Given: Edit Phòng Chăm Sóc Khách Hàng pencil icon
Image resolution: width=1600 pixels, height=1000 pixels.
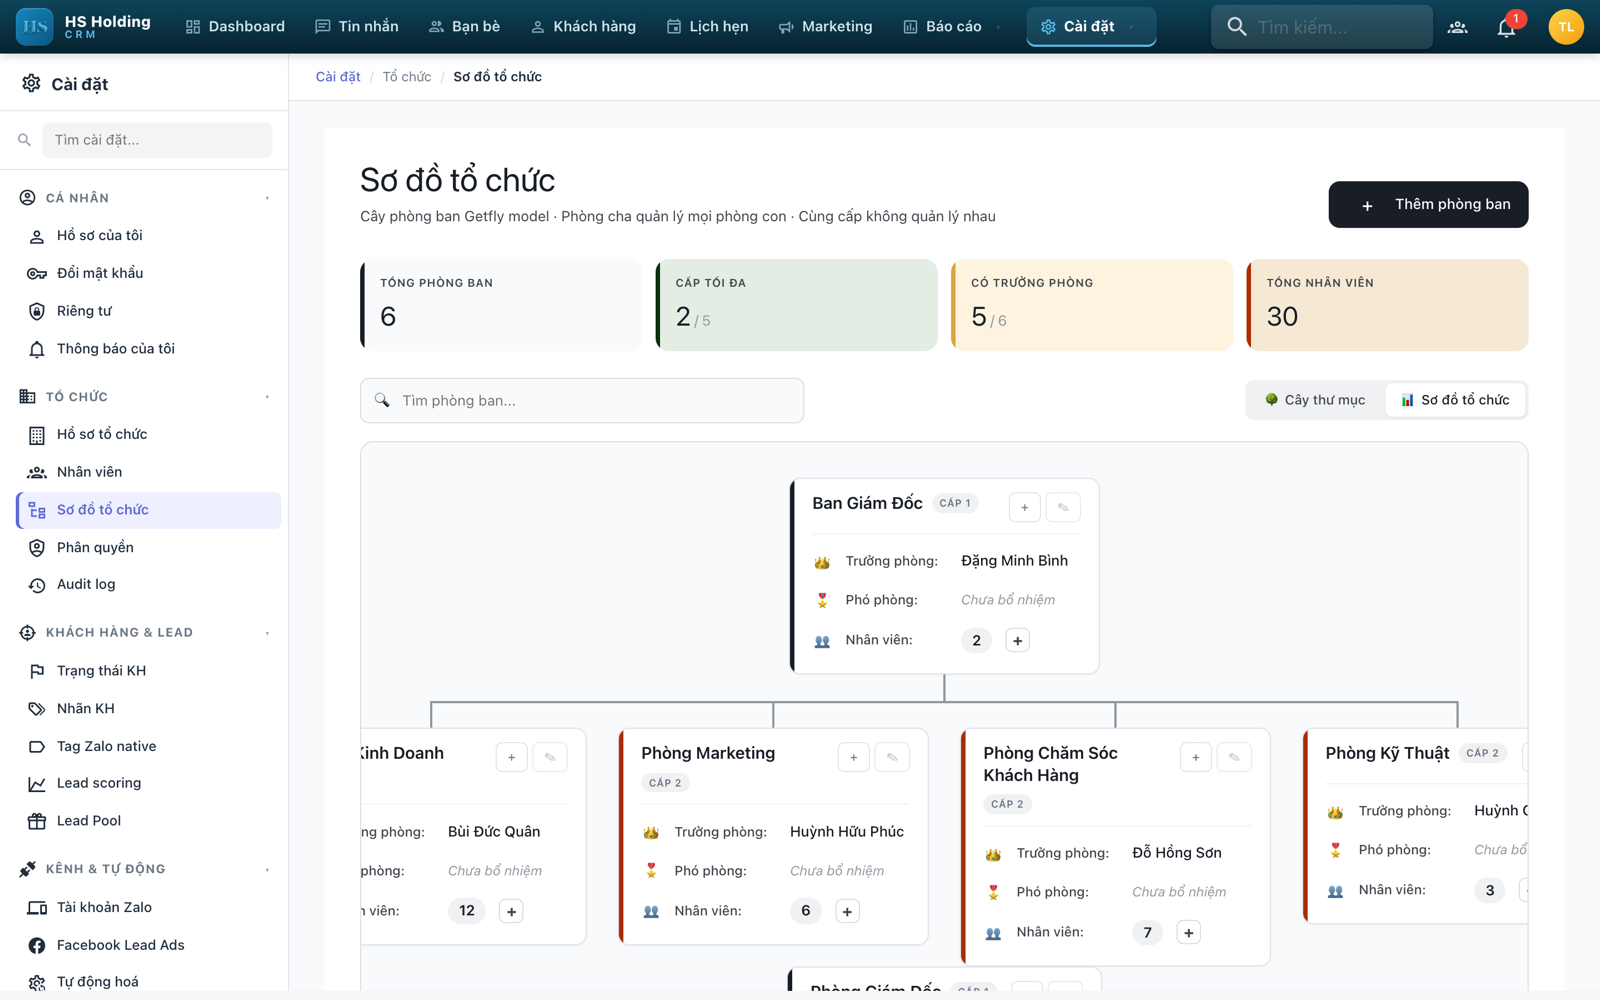Looking at the screenshot, I should (1234, 758).
